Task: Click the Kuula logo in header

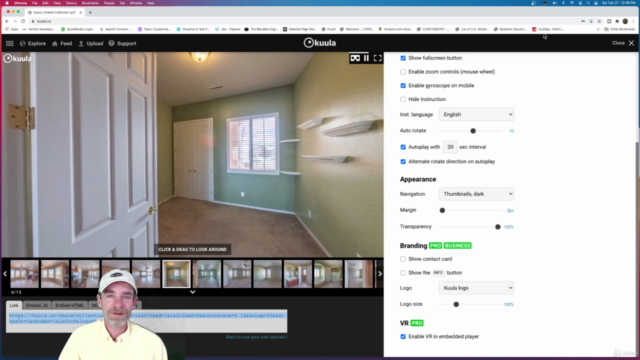Action: pyautogui.click(x=320, y=43)
